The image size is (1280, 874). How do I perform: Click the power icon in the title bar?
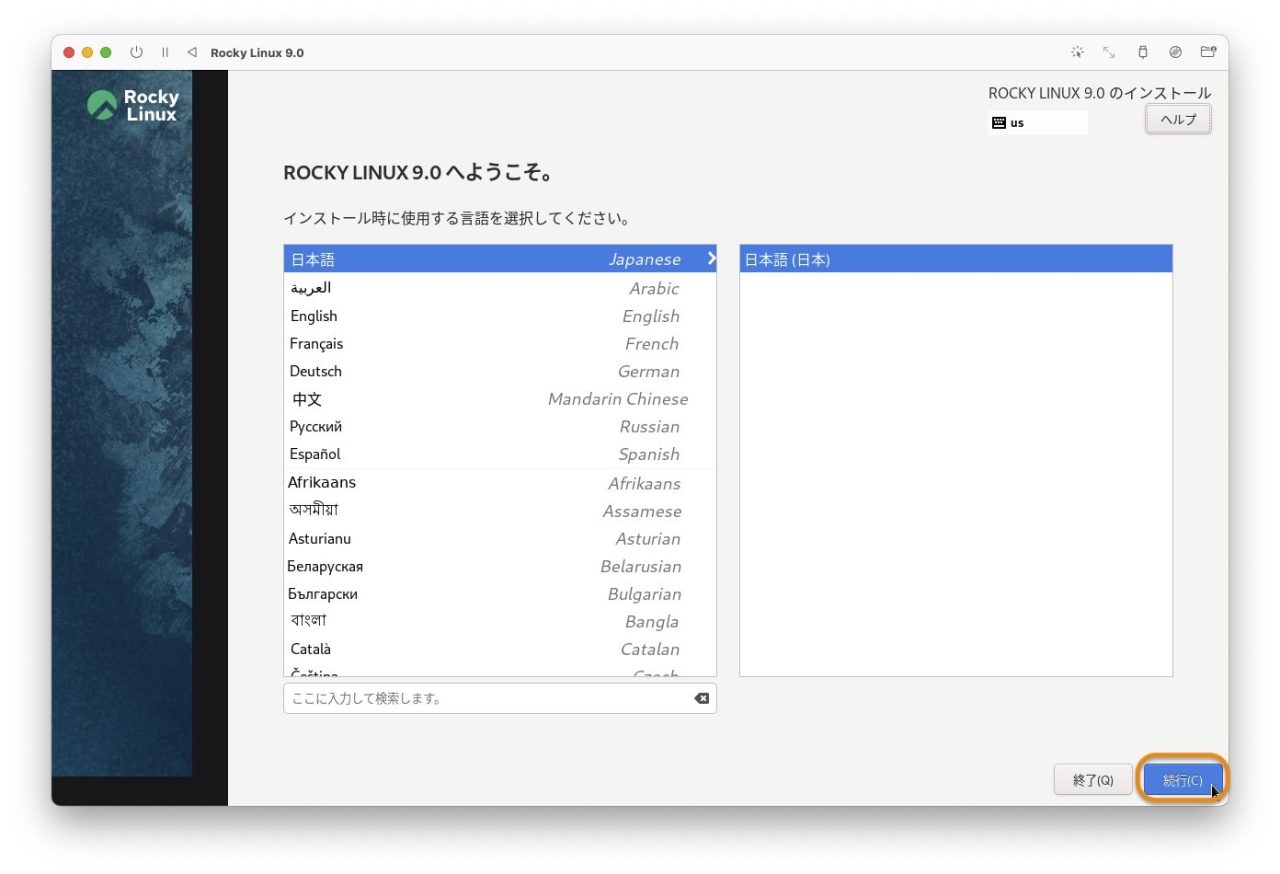coord(136,52)
